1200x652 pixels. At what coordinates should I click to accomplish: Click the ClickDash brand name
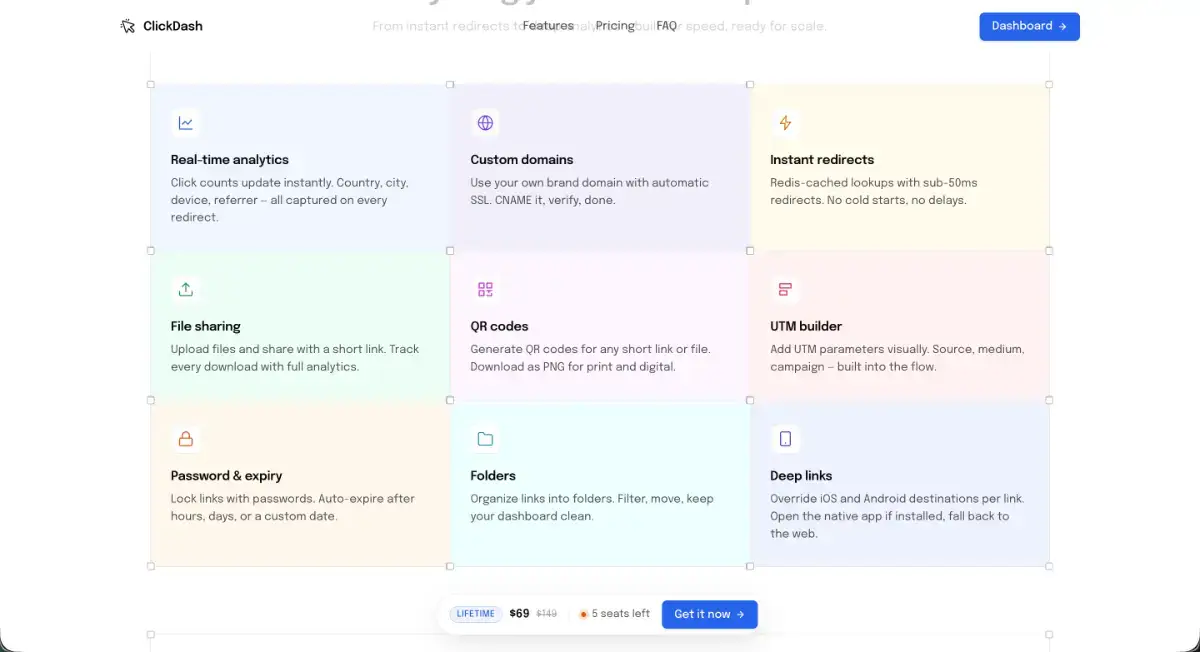point(173,26)
